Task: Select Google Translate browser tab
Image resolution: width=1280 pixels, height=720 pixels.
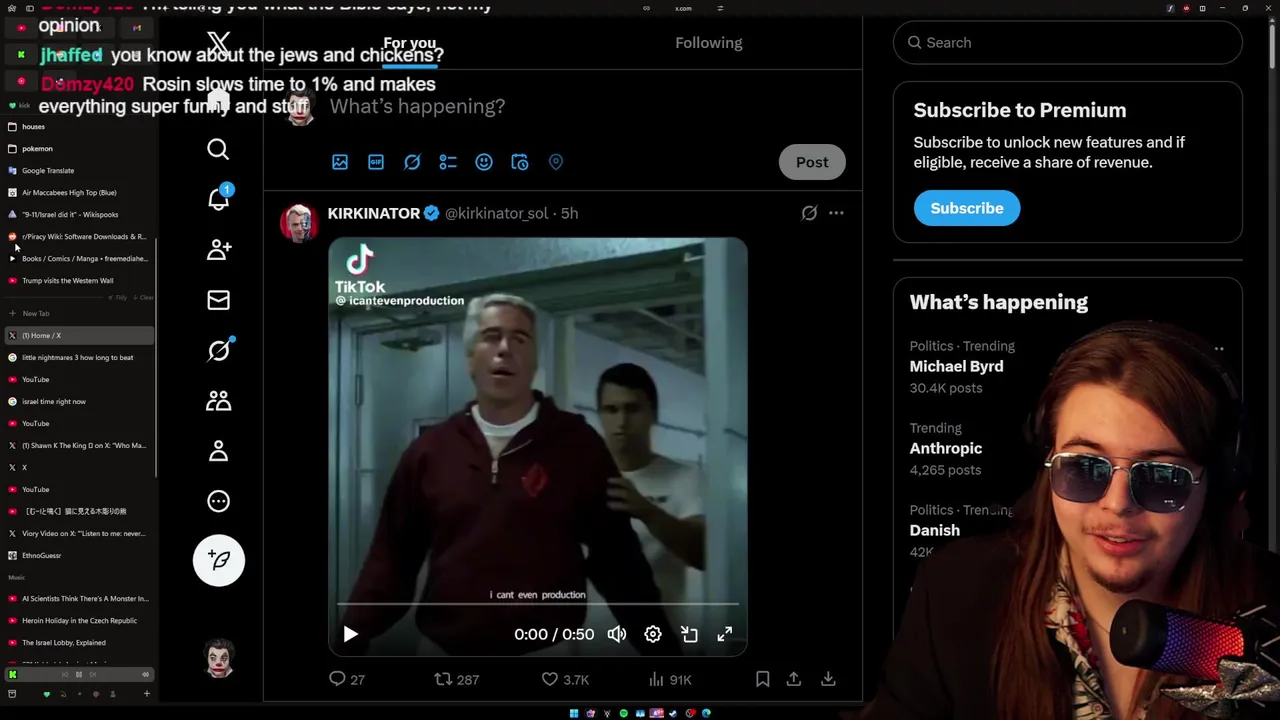Action: [x=79, y=170]
